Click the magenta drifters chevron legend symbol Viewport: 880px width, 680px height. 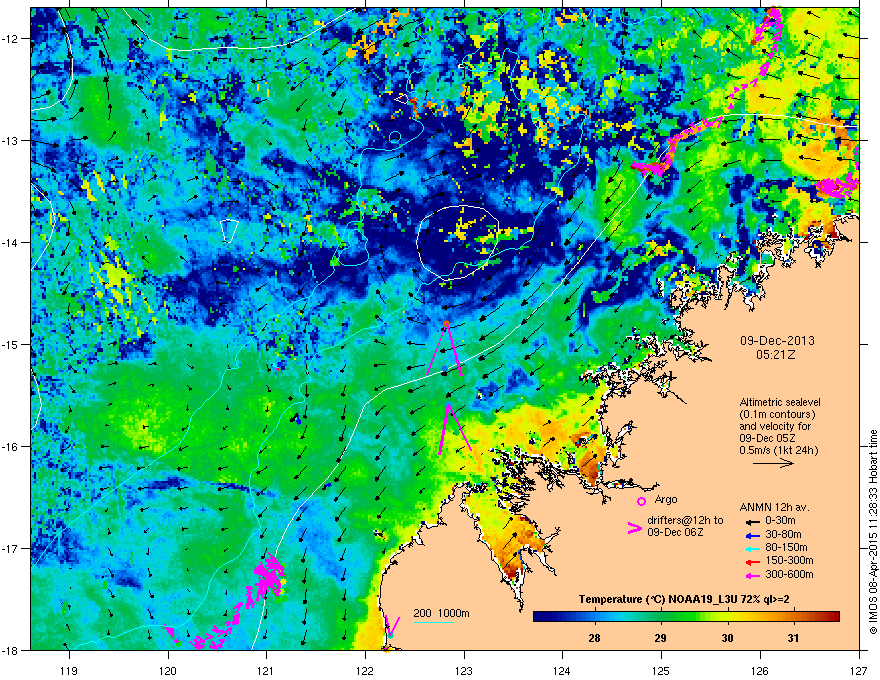pyautogui.click(x=634, y=528)
